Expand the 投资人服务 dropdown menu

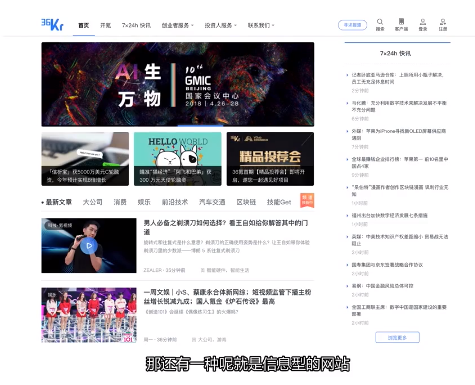point(220,25)
